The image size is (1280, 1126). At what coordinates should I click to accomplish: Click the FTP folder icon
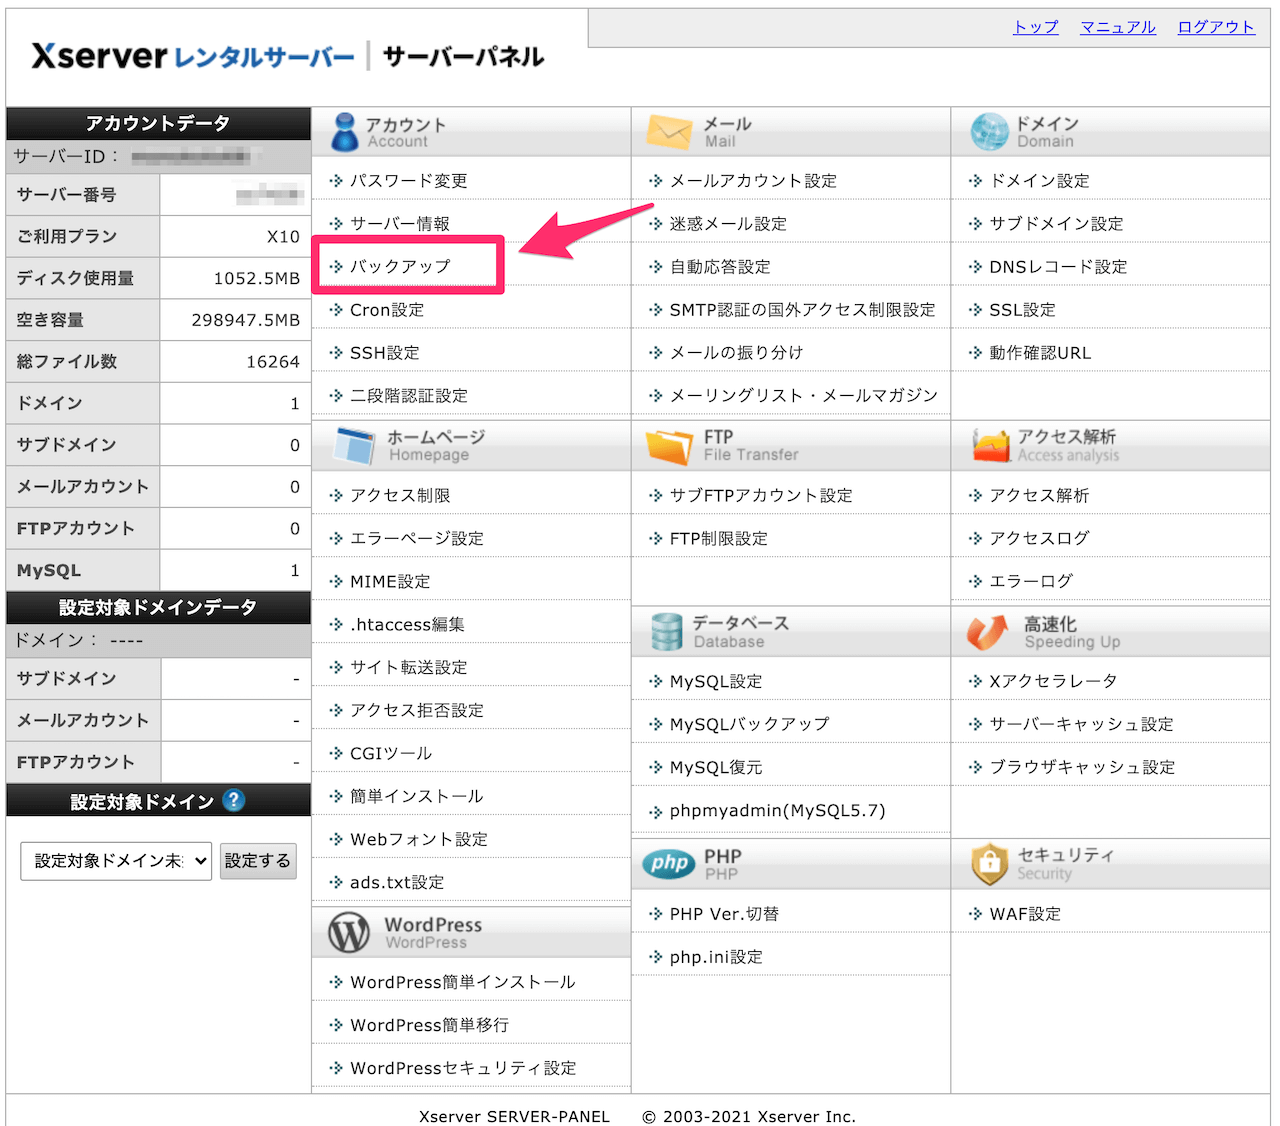pos(669,446)
